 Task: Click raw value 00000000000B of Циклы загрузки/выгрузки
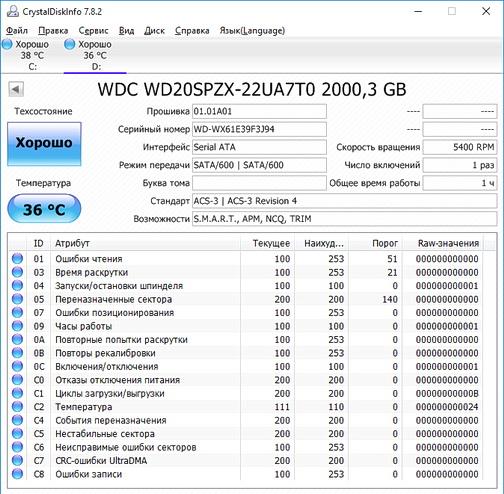point(447,393)
